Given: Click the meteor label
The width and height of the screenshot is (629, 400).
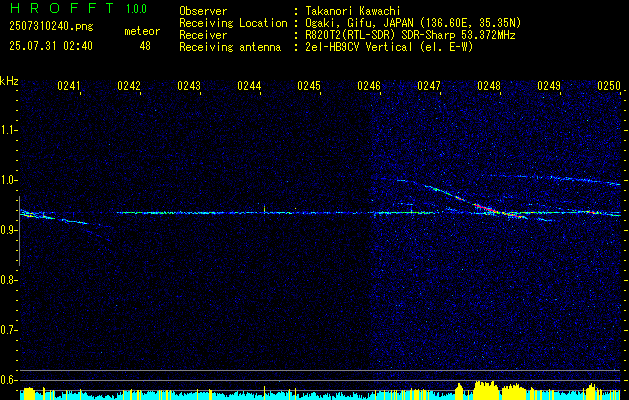Looking at the screenshot, I should pos(142,31).
